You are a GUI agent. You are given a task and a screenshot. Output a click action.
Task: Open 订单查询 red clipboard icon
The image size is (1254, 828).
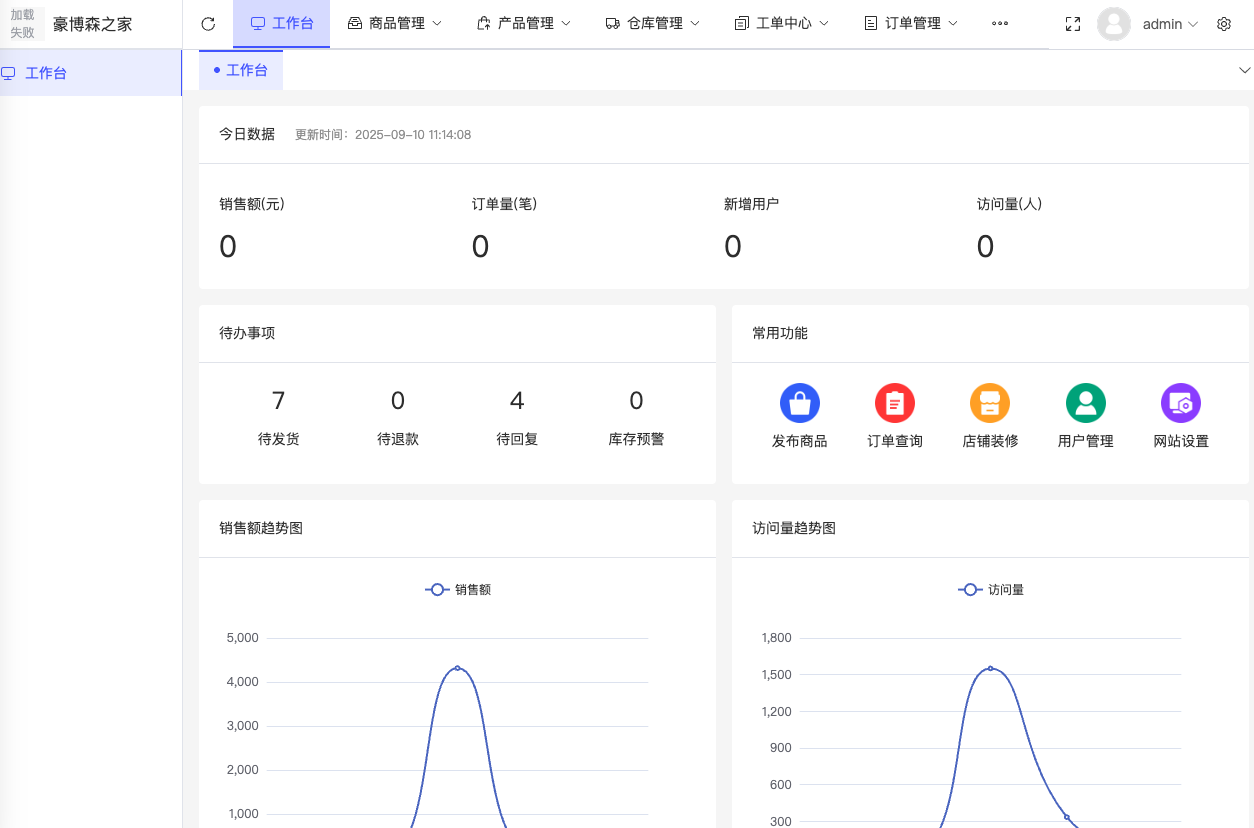click(894, 403)
